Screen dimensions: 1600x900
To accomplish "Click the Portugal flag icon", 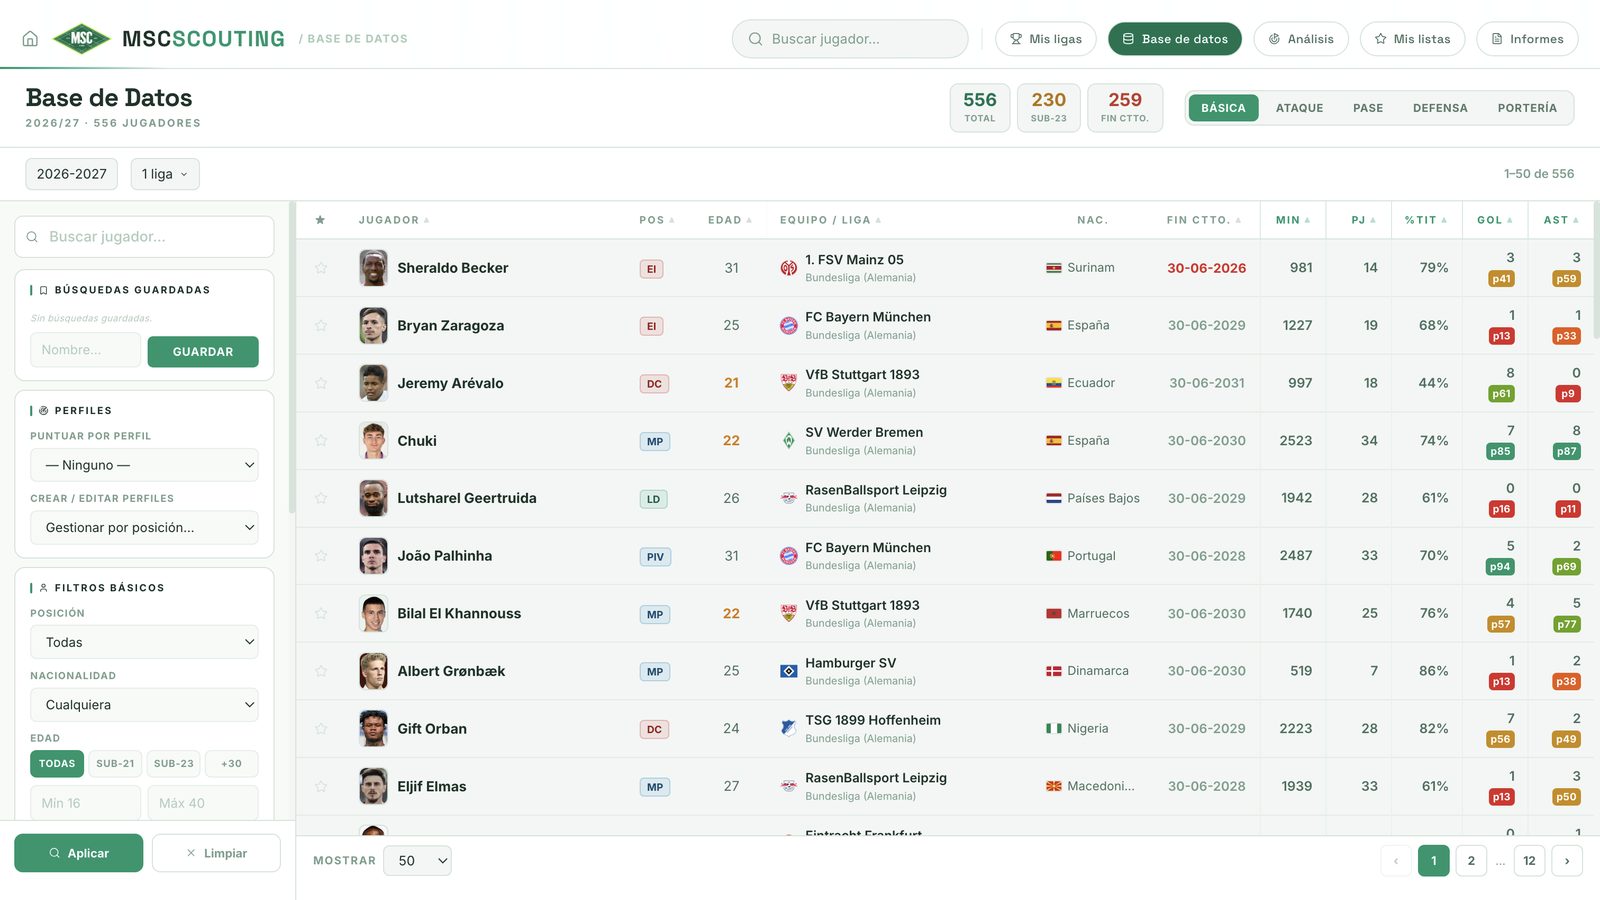I will point(1054,556).
